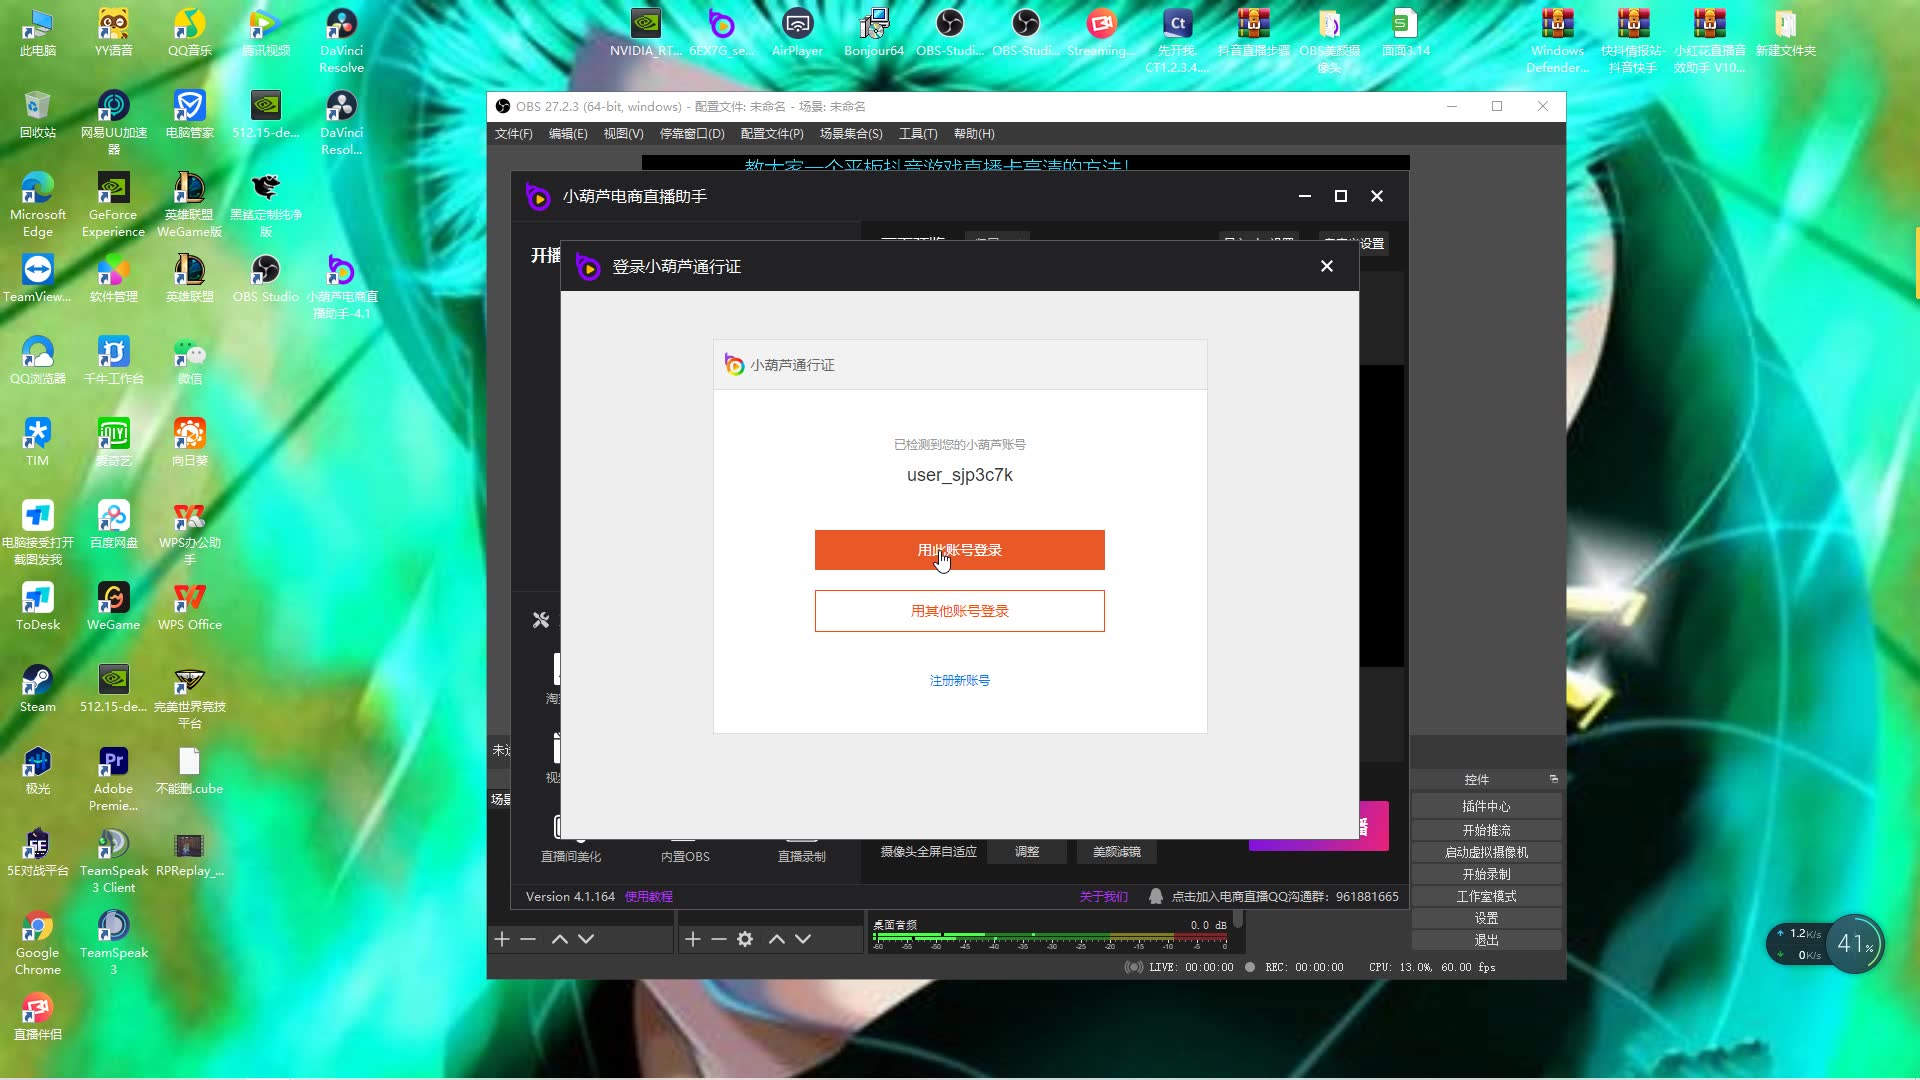Screen dimensions: 1920x1080
Task: Open YY语音 desktop shortcut
Action: (x=113, y=32)
